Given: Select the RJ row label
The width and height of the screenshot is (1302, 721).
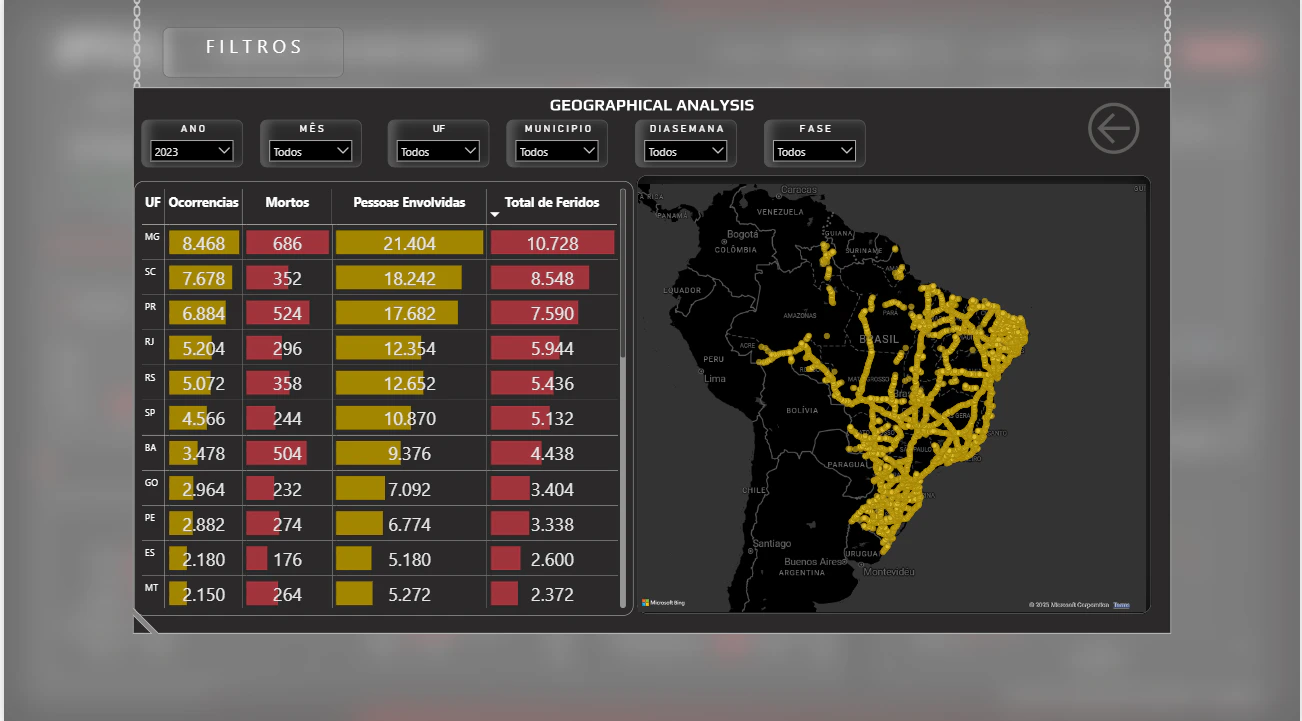Looking at the screenshot, I should pos(149,342).
